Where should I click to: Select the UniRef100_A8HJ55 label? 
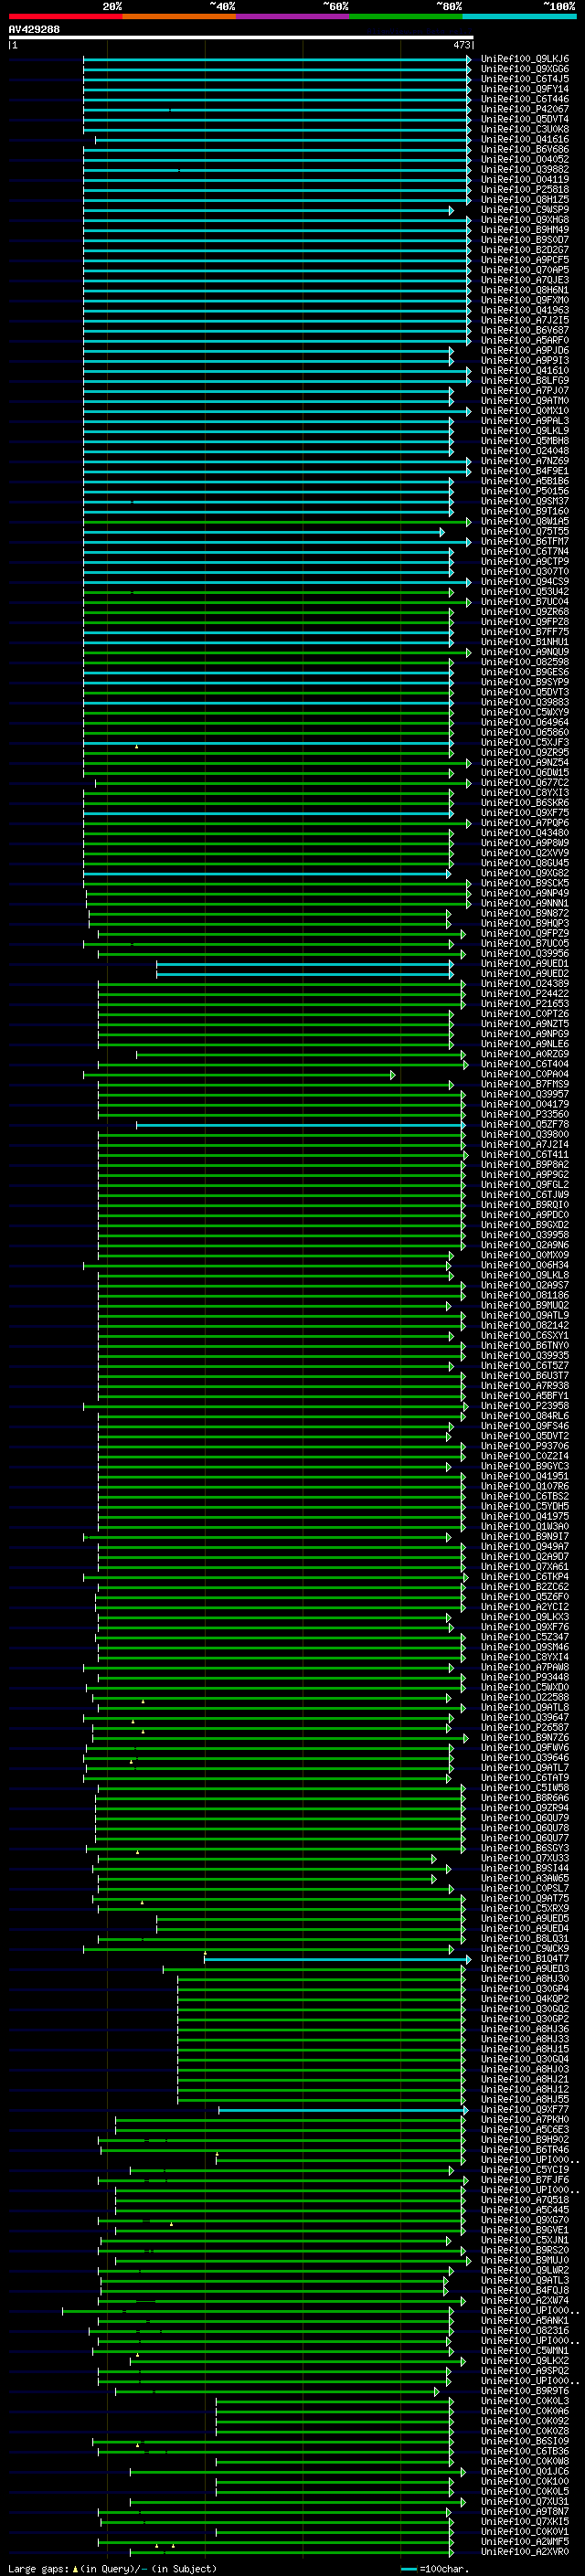tap(525, 2099)
